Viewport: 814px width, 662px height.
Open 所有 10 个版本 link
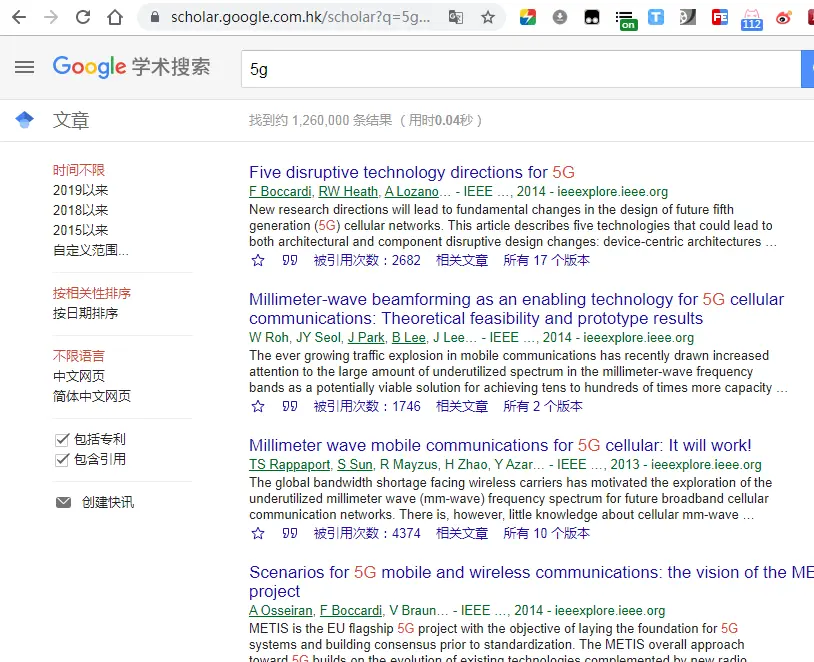pos(547,533)
